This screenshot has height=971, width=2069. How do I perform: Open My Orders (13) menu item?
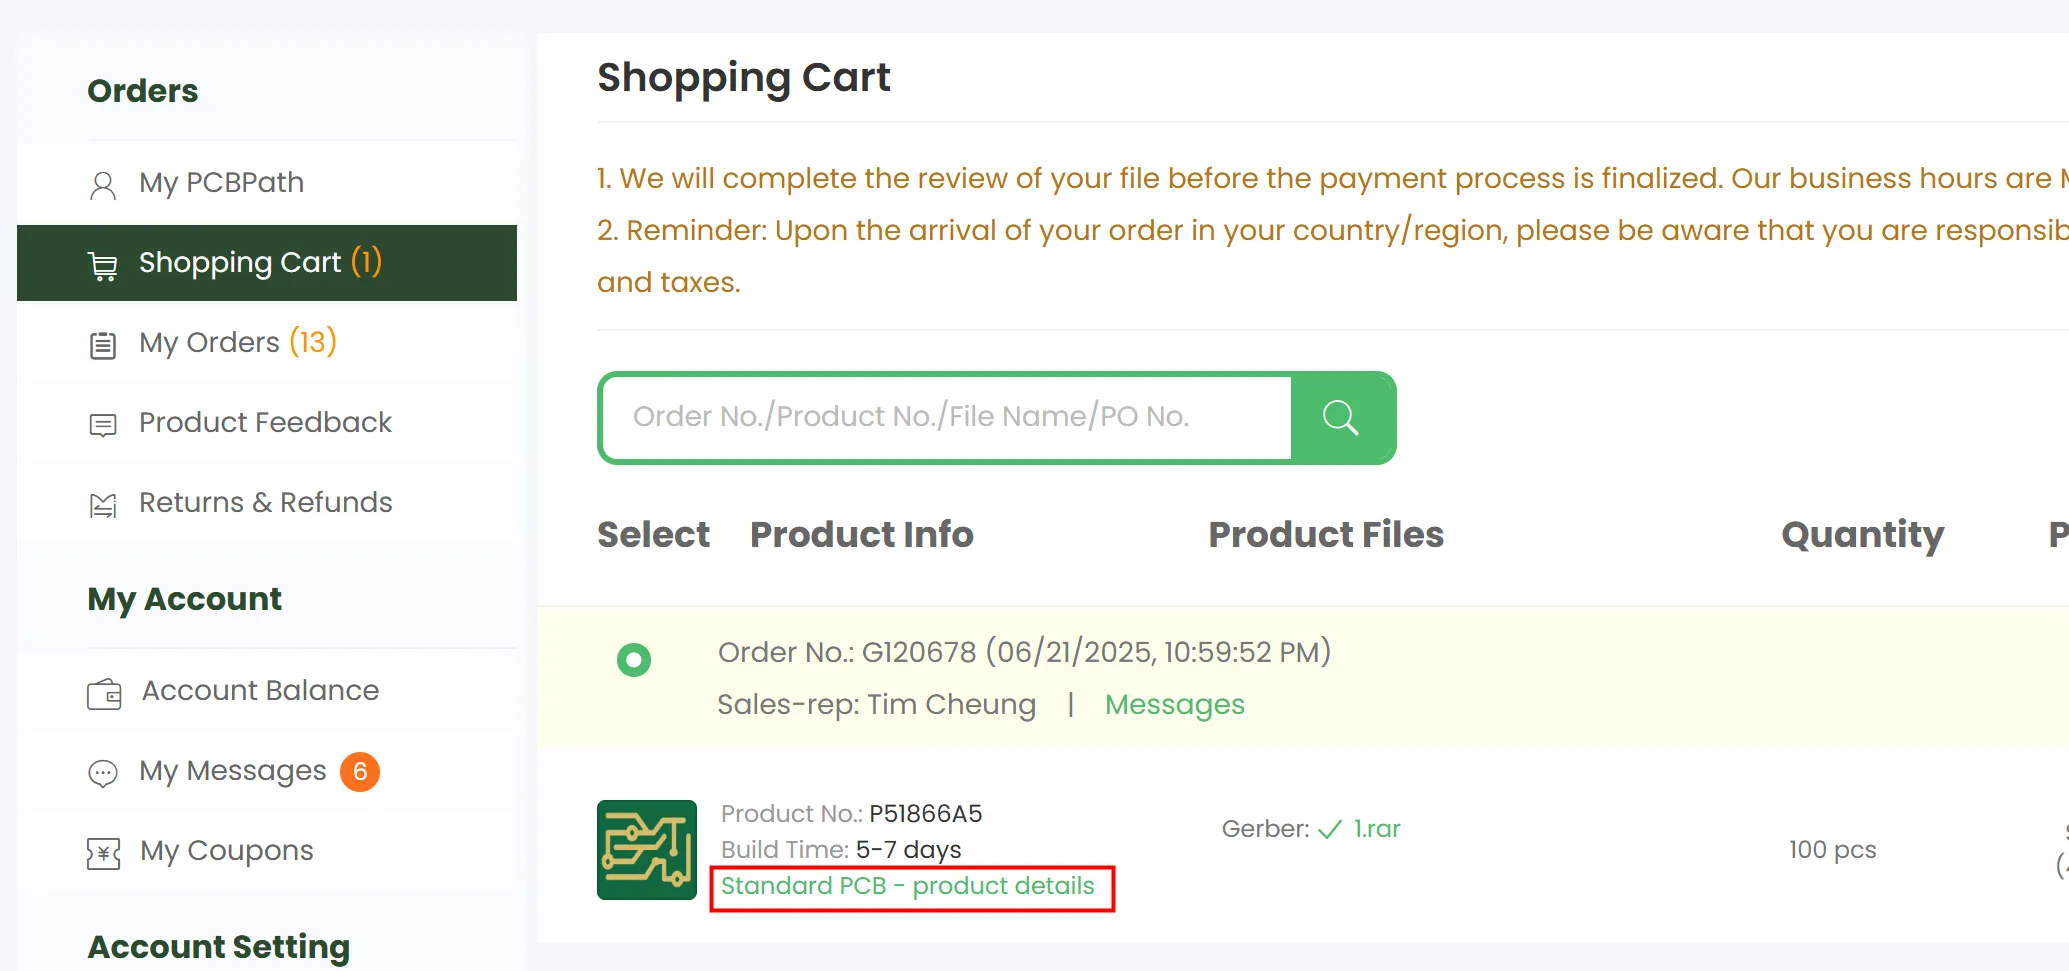pos(237,343)
